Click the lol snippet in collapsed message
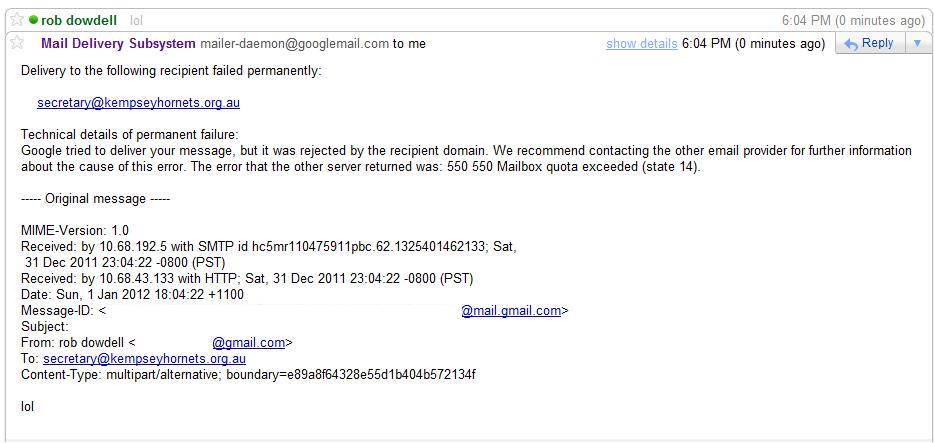This screenshot has width=934, height=443. coord(137,20)
